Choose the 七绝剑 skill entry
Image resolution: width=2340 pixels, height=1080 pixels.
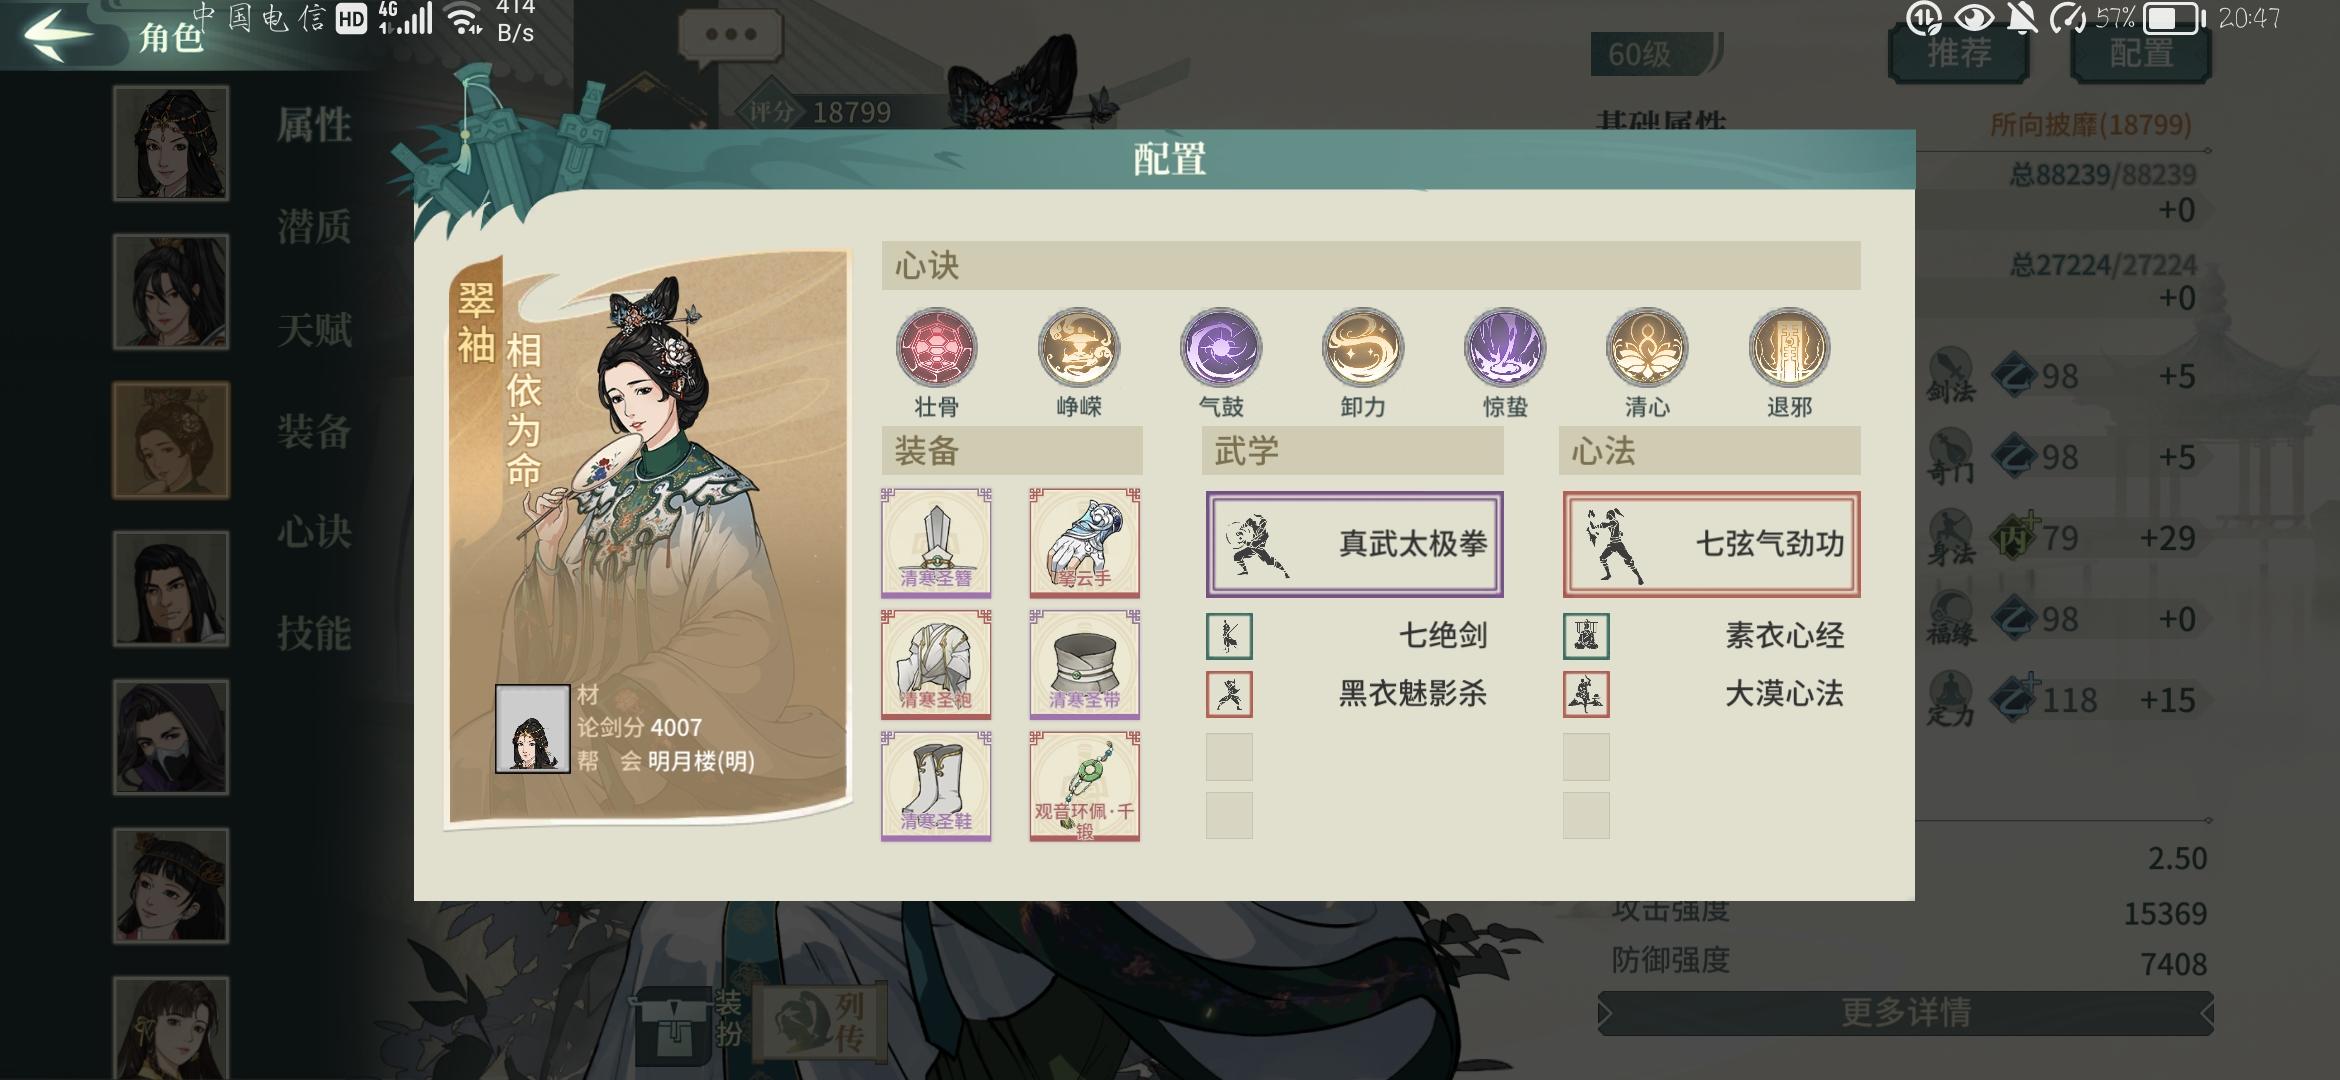(x=1354, y=636)
